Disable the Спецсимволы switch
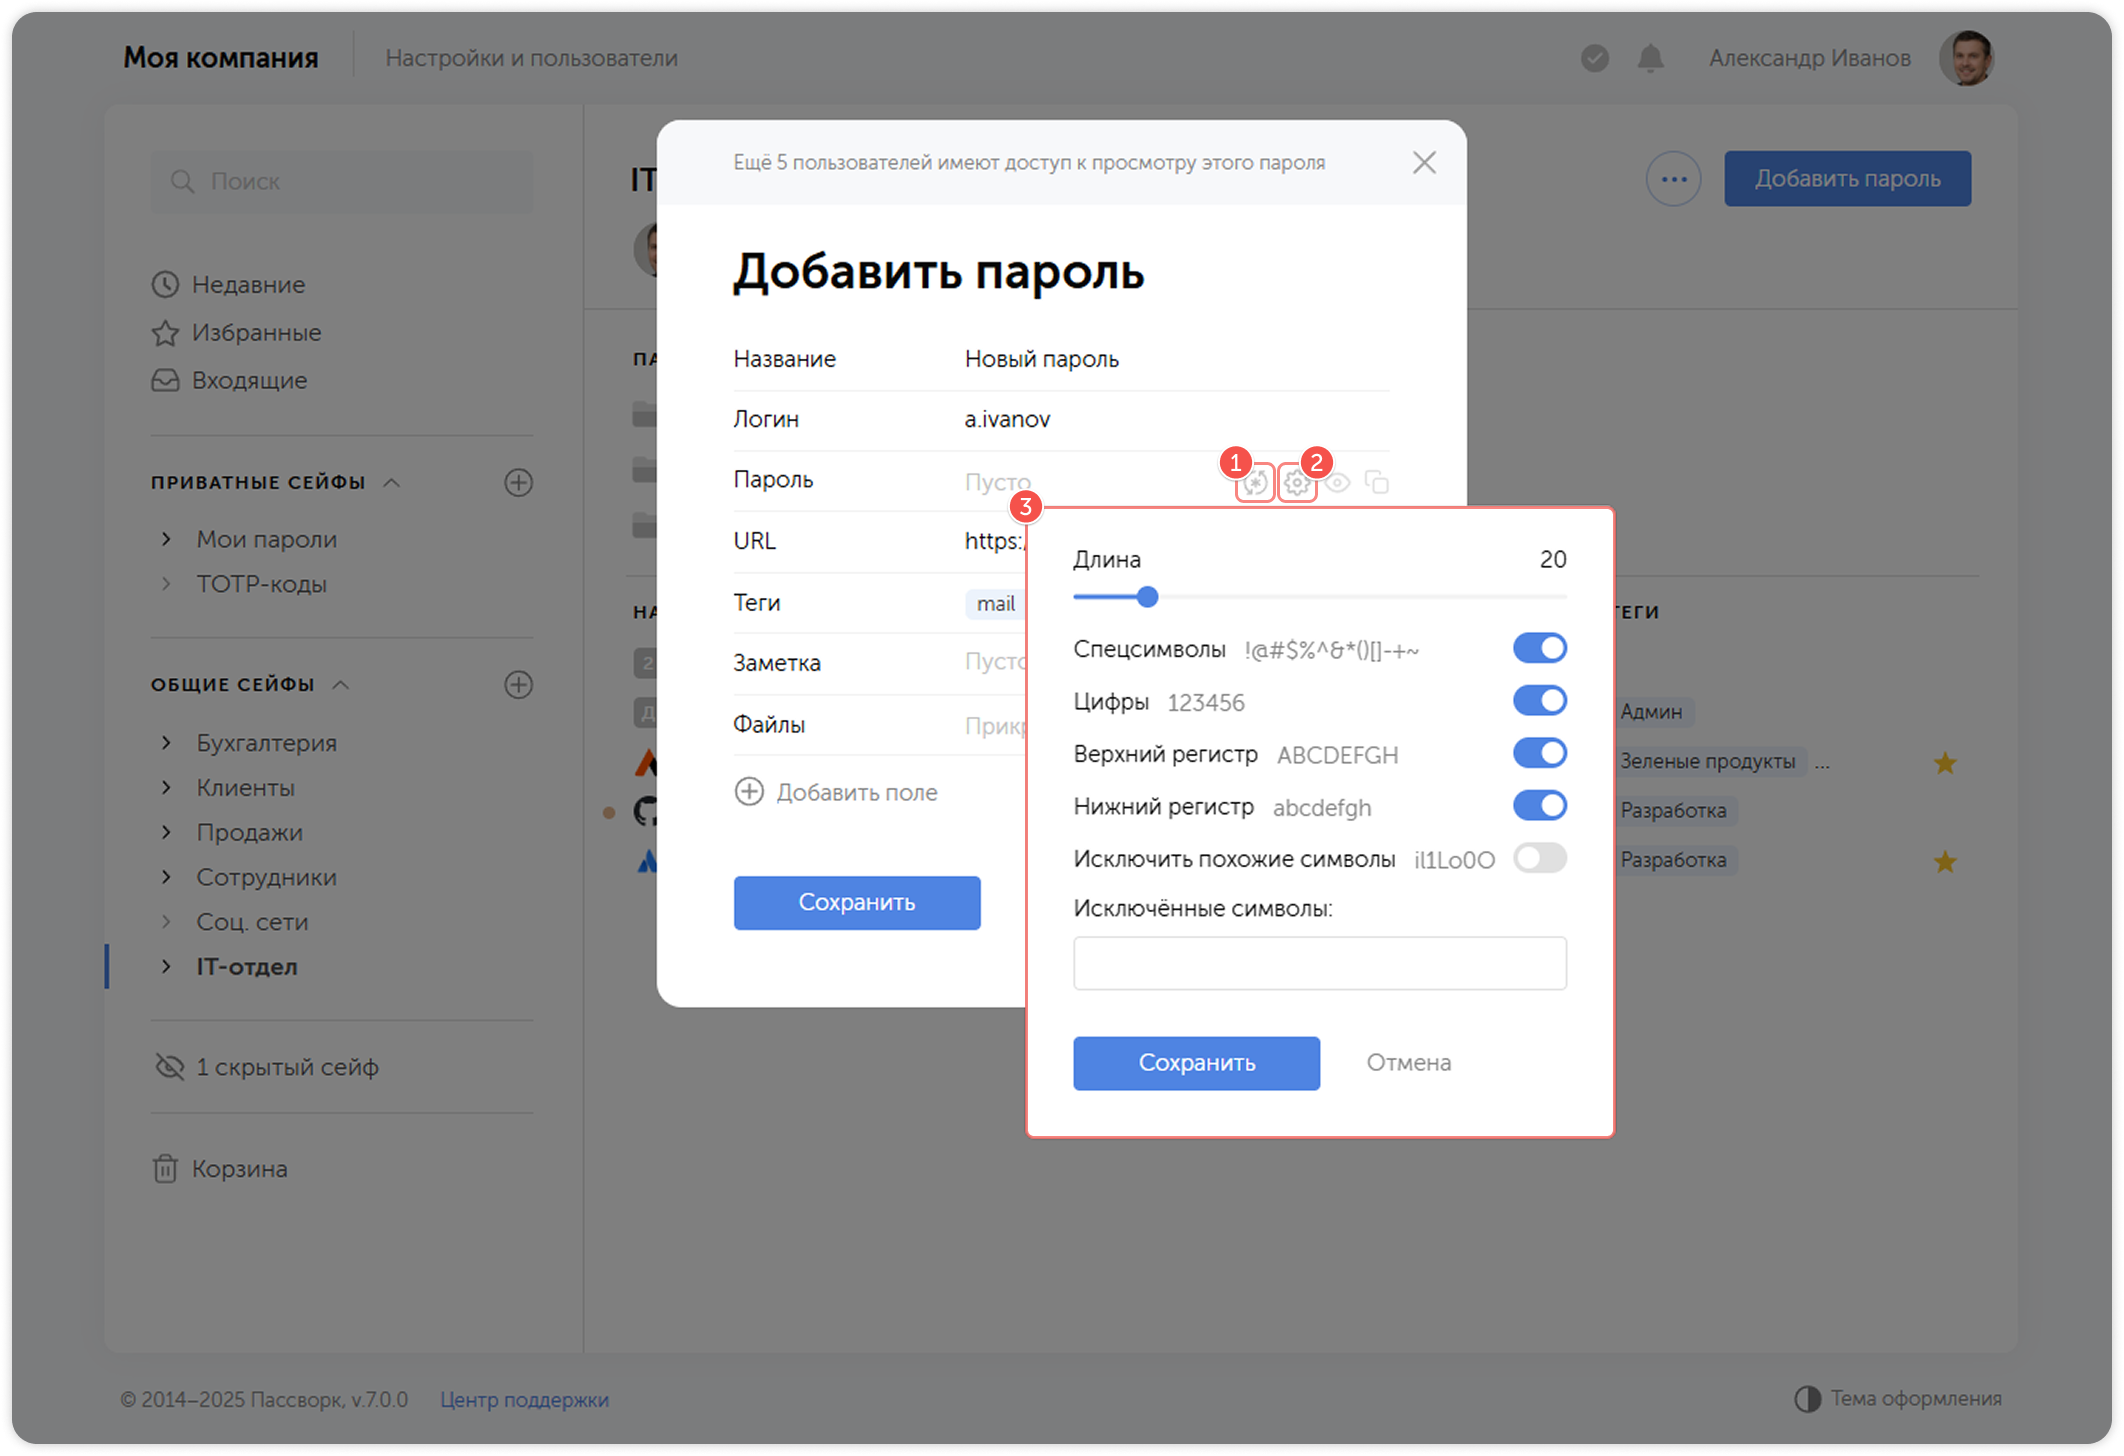 pos(1540,648)
